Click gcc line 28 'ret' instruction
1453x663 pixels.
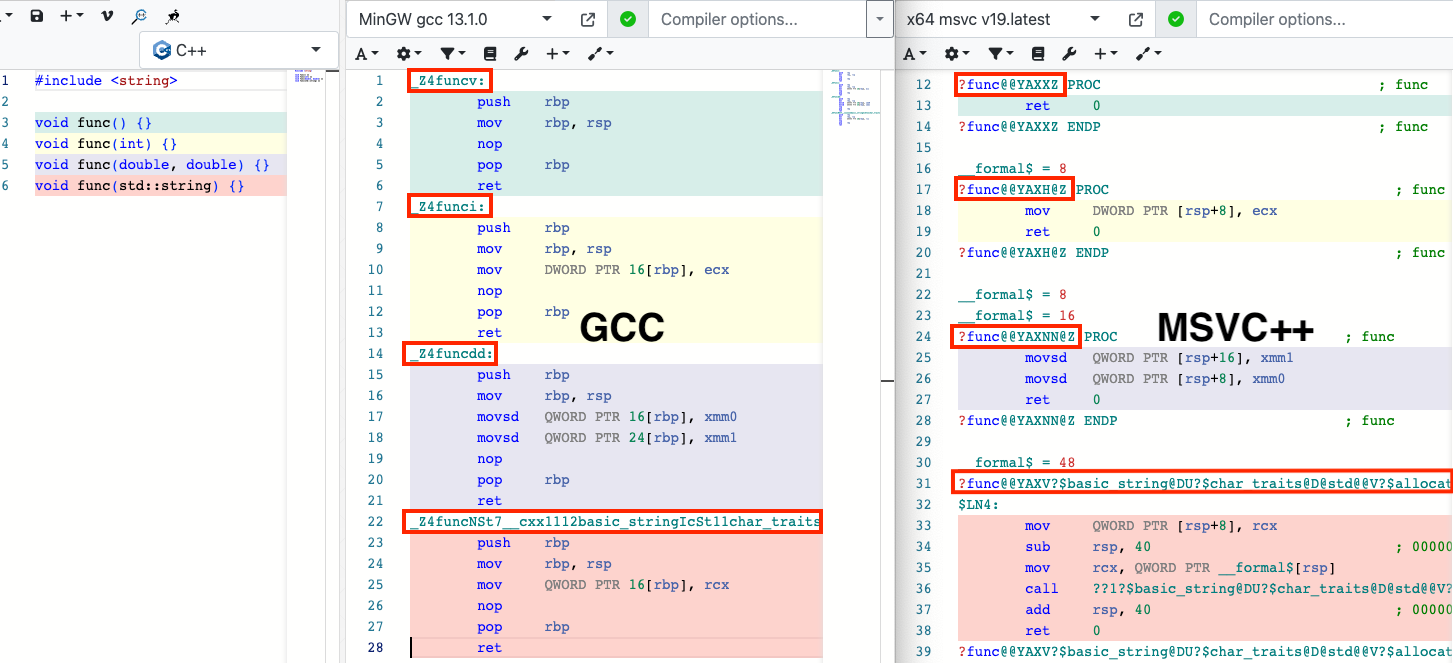pos(489,648)
